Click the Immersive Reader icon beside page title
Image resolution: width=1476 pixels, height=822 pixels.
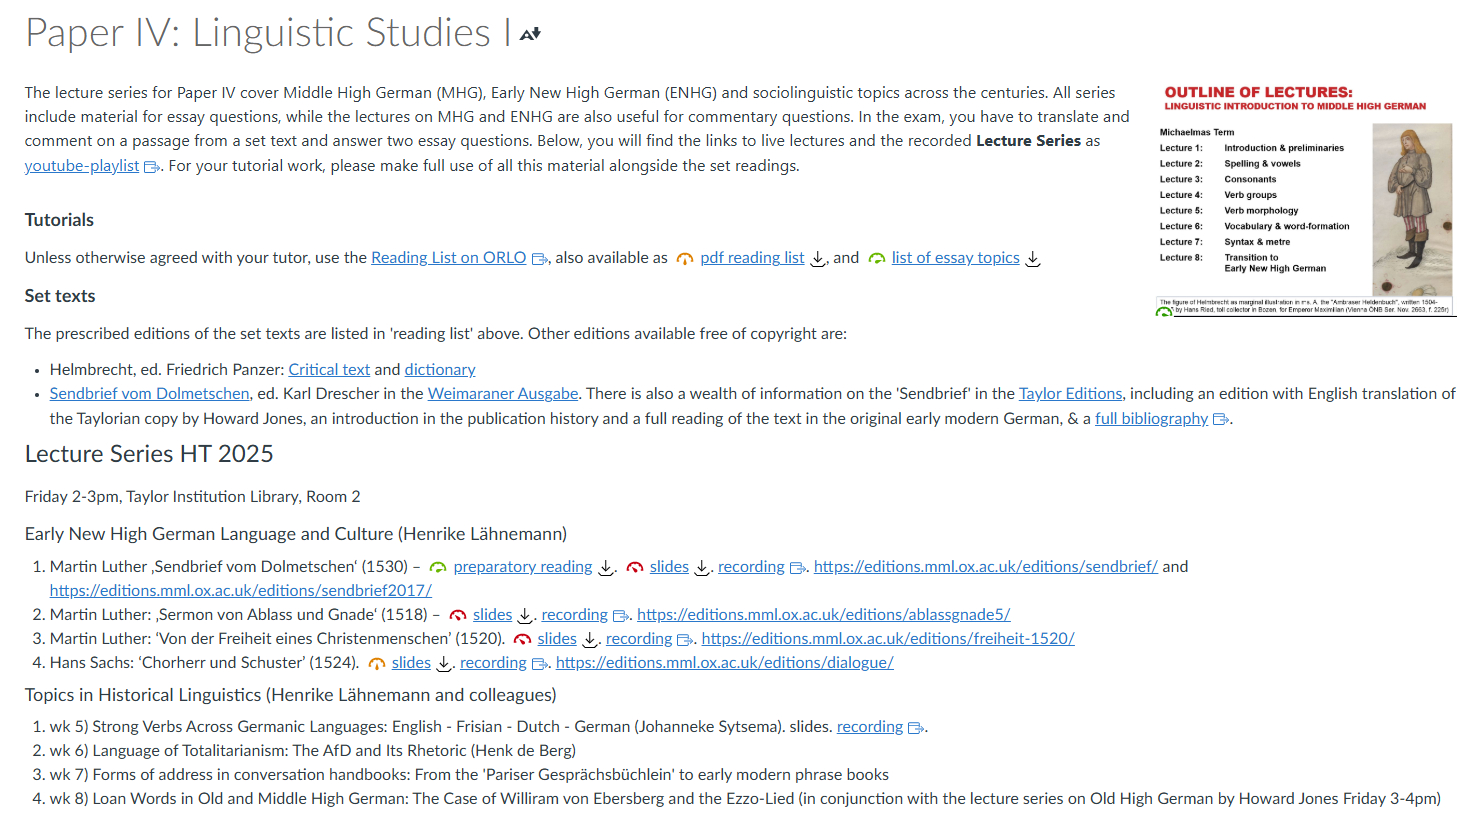[x=530, y=34]
